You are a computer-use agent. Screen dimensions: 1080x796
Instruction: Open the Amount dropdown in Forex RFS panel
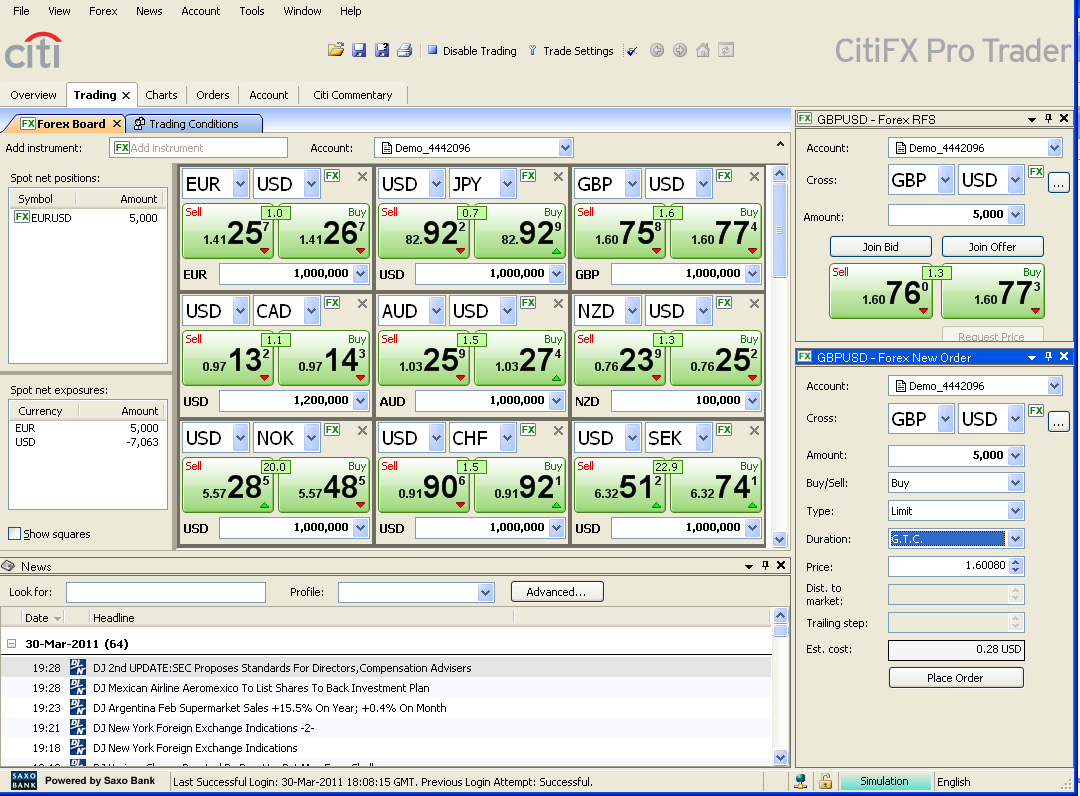(x=1015, y=215)
